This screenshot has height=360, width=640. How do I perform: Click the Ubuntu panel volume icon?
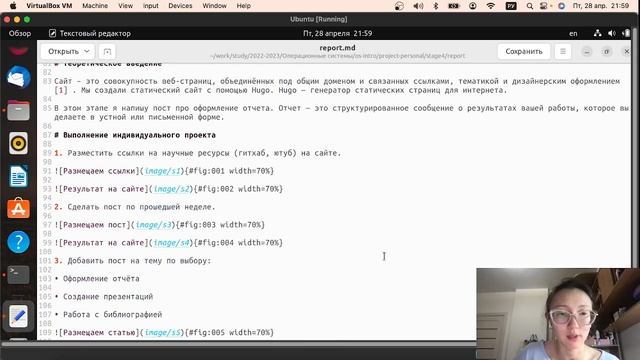click(x=611, y=33)
